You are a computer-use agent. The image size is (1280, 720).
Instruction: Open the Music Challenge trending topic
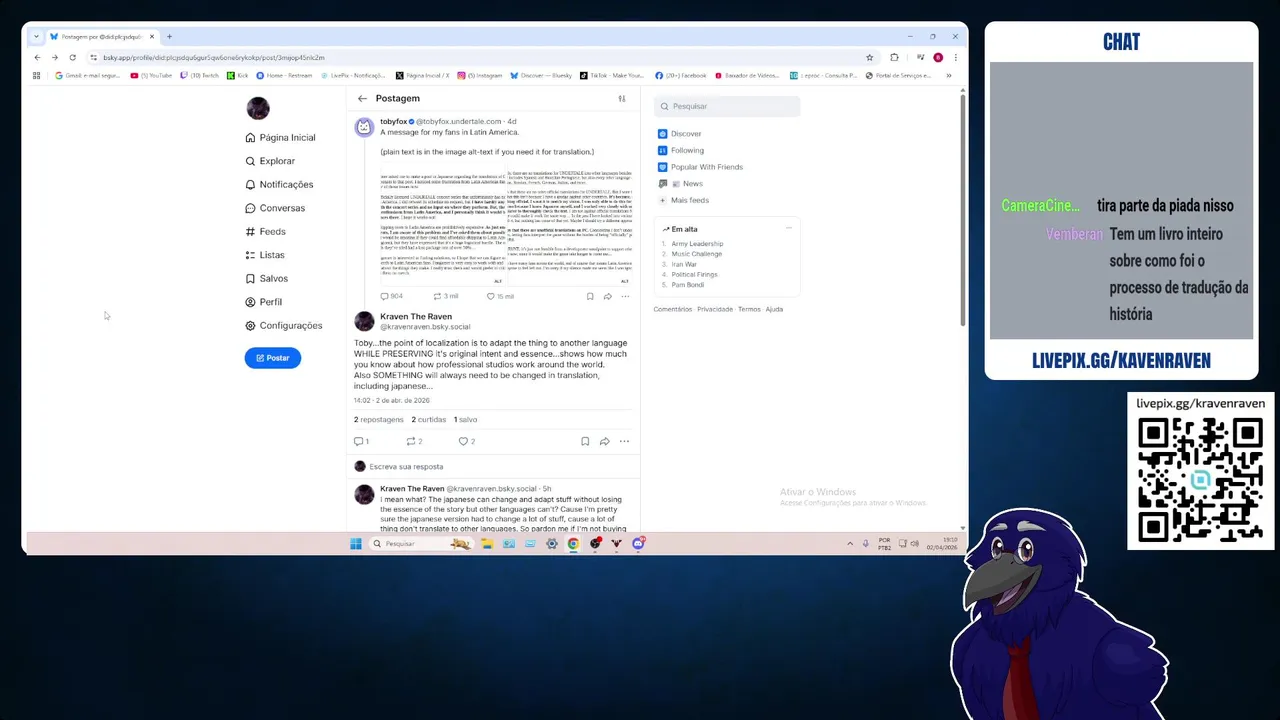[696, 254]
